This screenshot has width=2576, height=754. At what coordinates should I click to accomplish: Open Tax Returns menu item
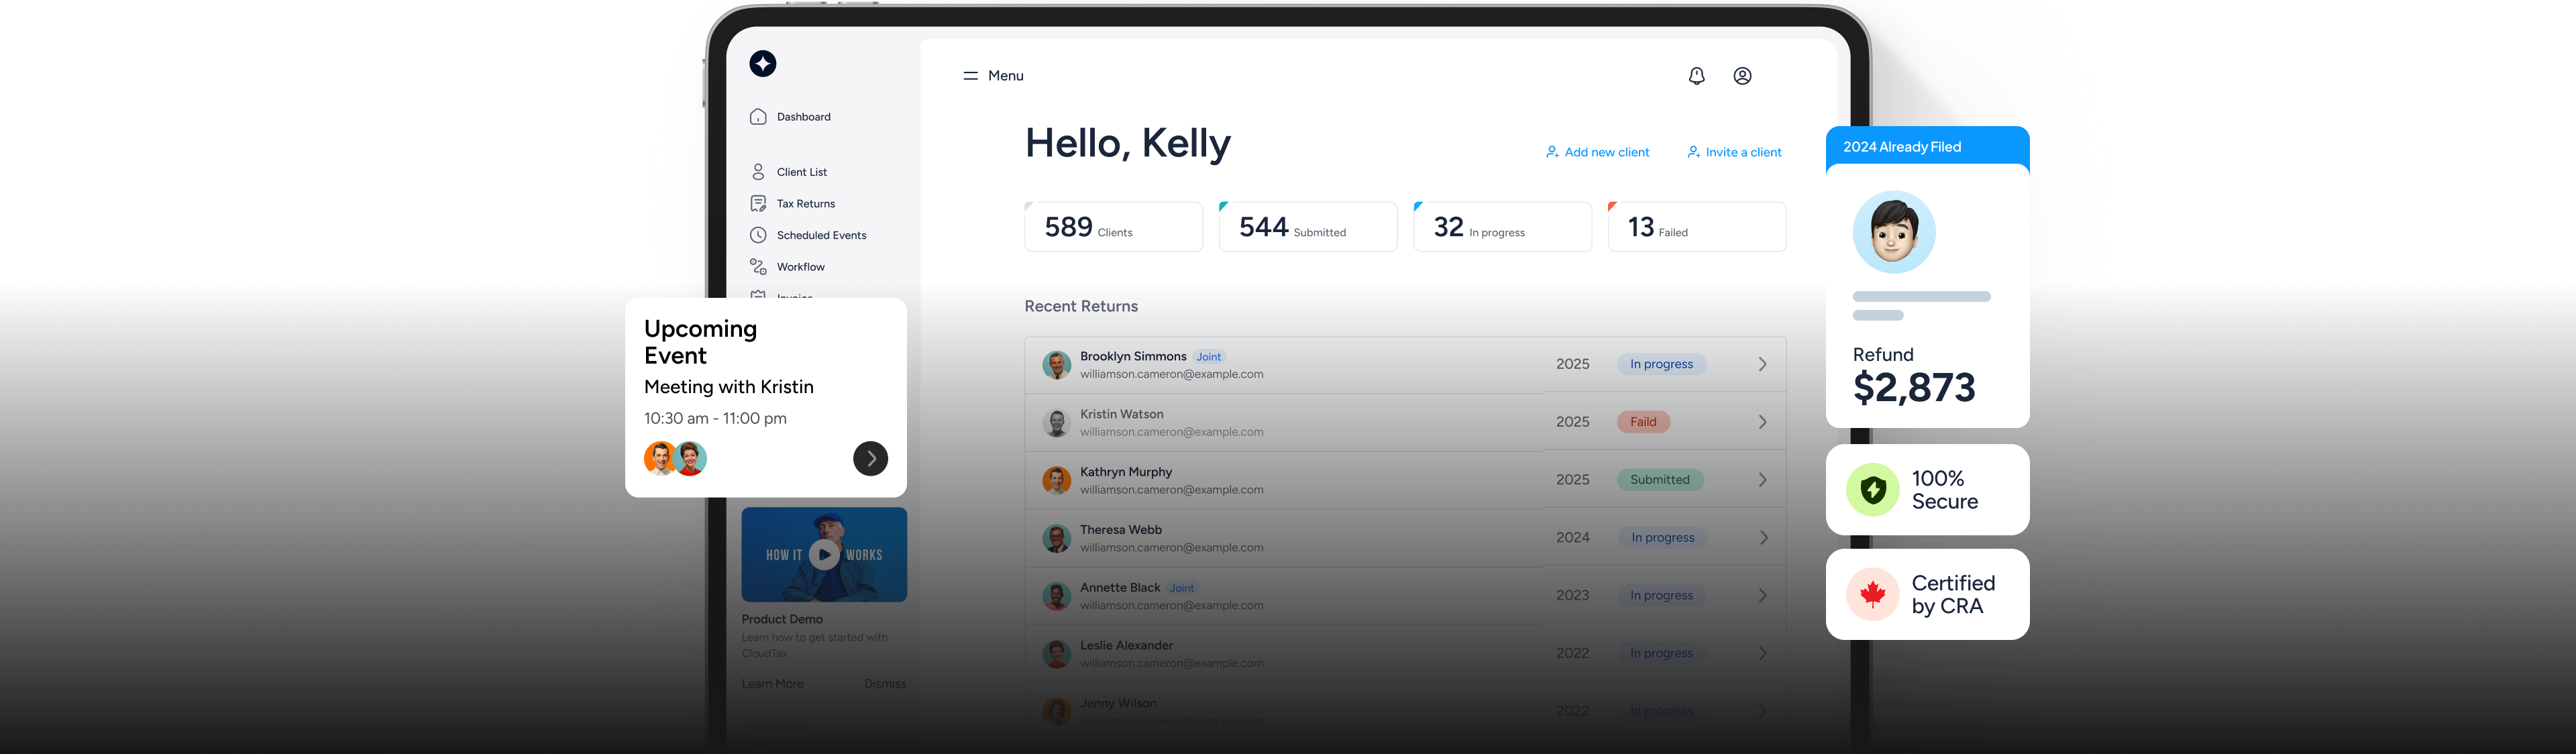point(805,204)
